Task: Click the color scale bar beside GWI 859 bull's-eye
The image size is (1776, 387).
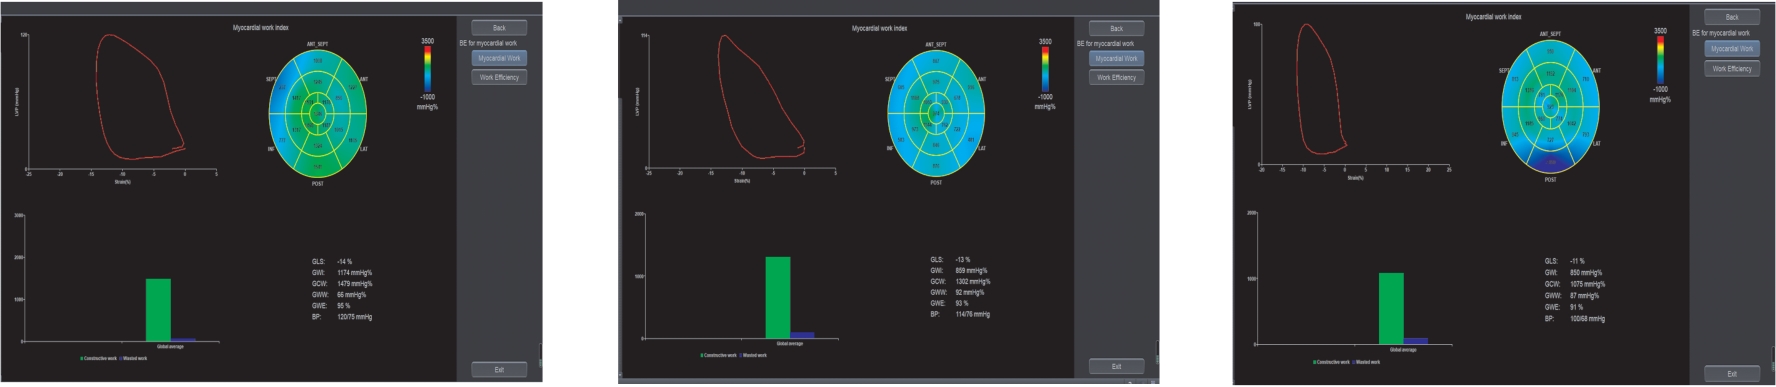Action: 1045,69
